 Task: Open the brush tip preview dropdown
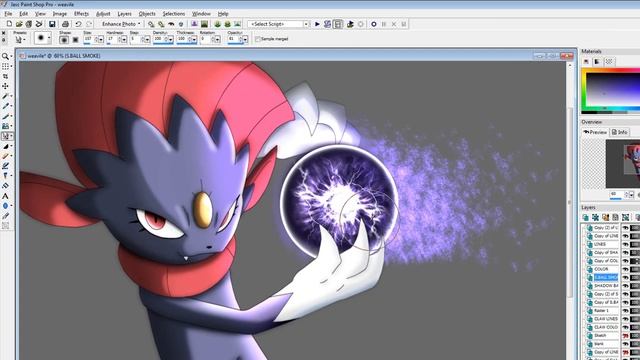point(49,39)
